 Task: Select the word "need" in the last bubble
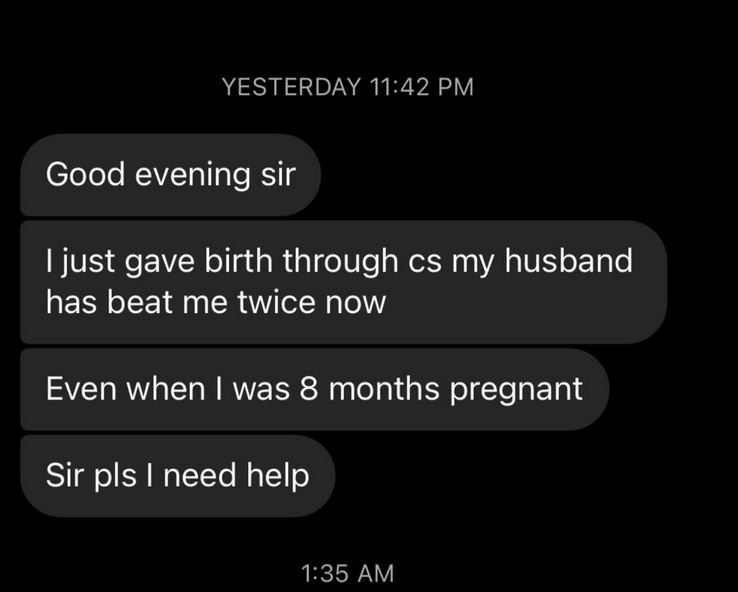[x=200, y=475]
